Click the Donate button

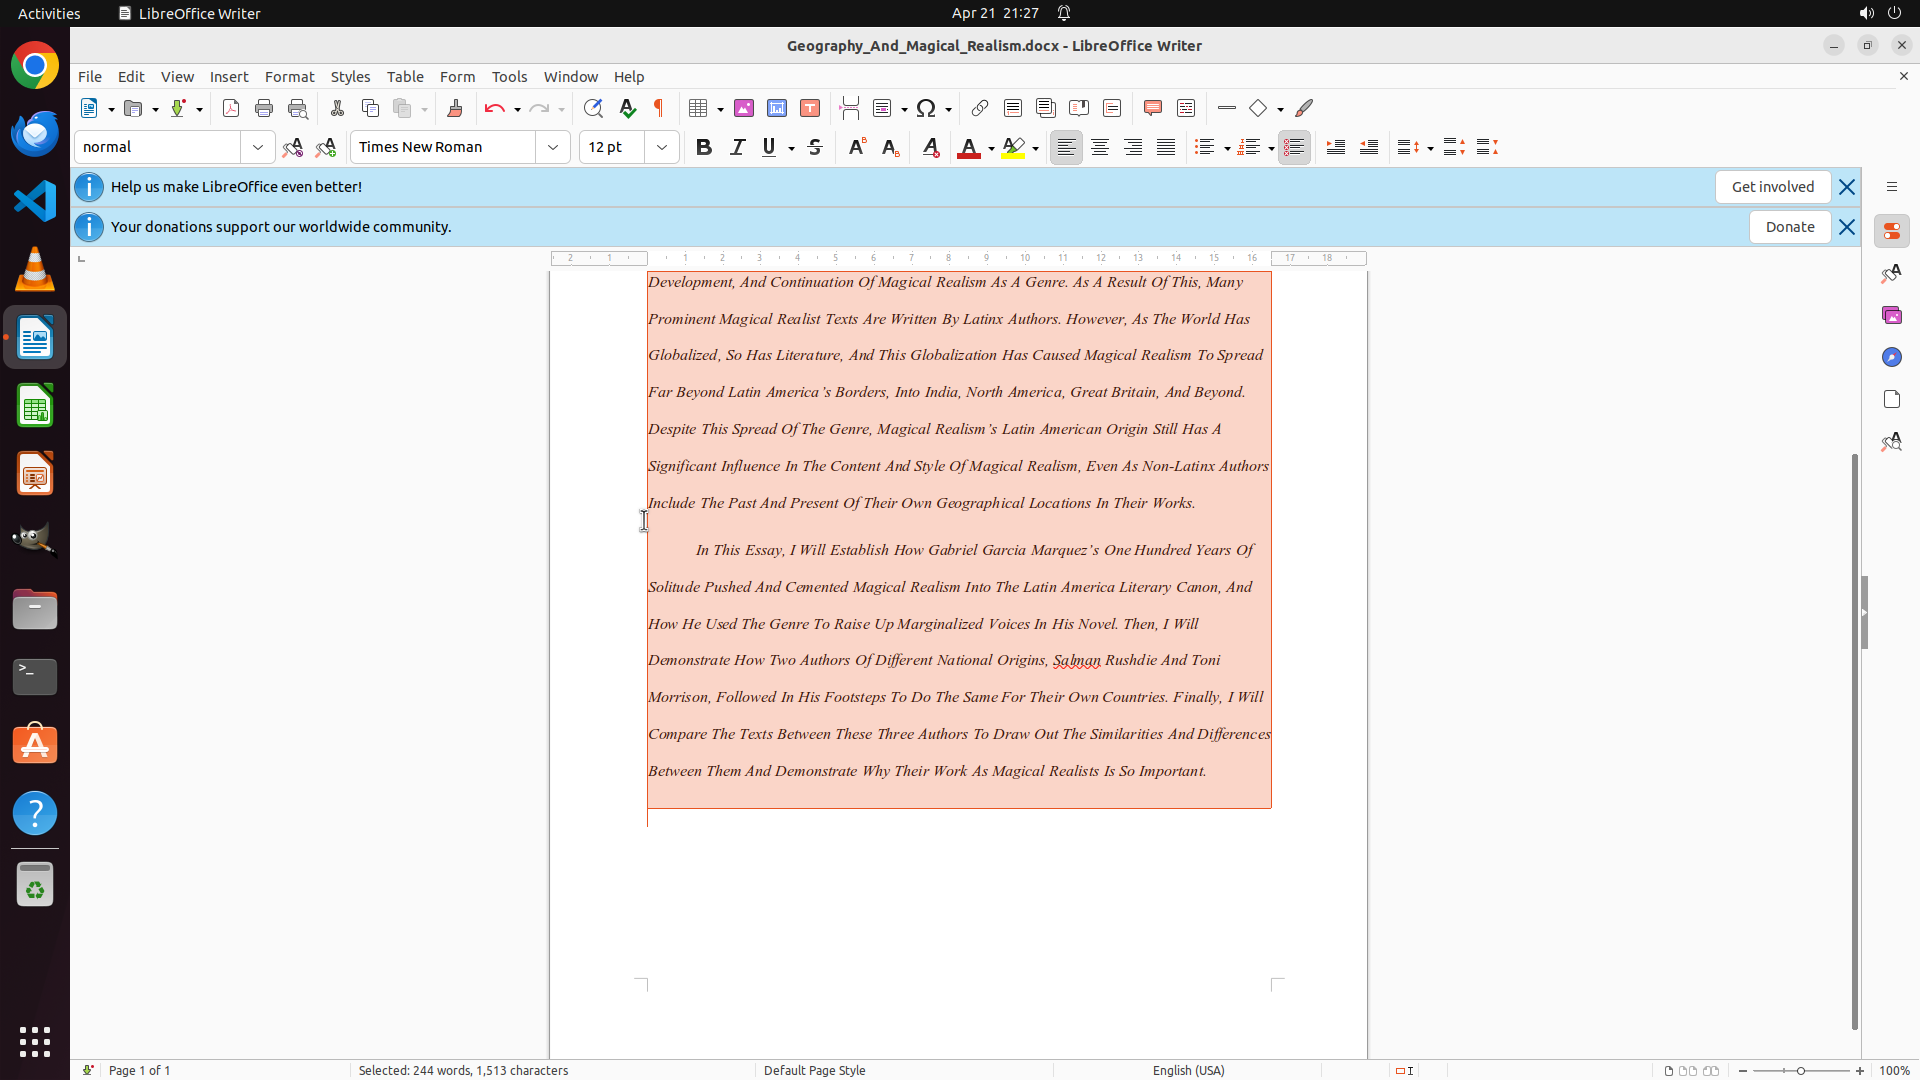point(1789,227)
